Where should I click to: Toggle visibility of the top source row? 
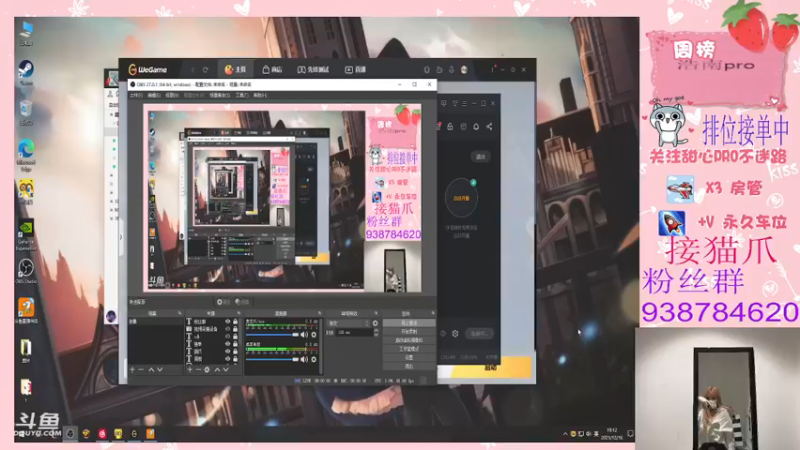click(228, 321)
